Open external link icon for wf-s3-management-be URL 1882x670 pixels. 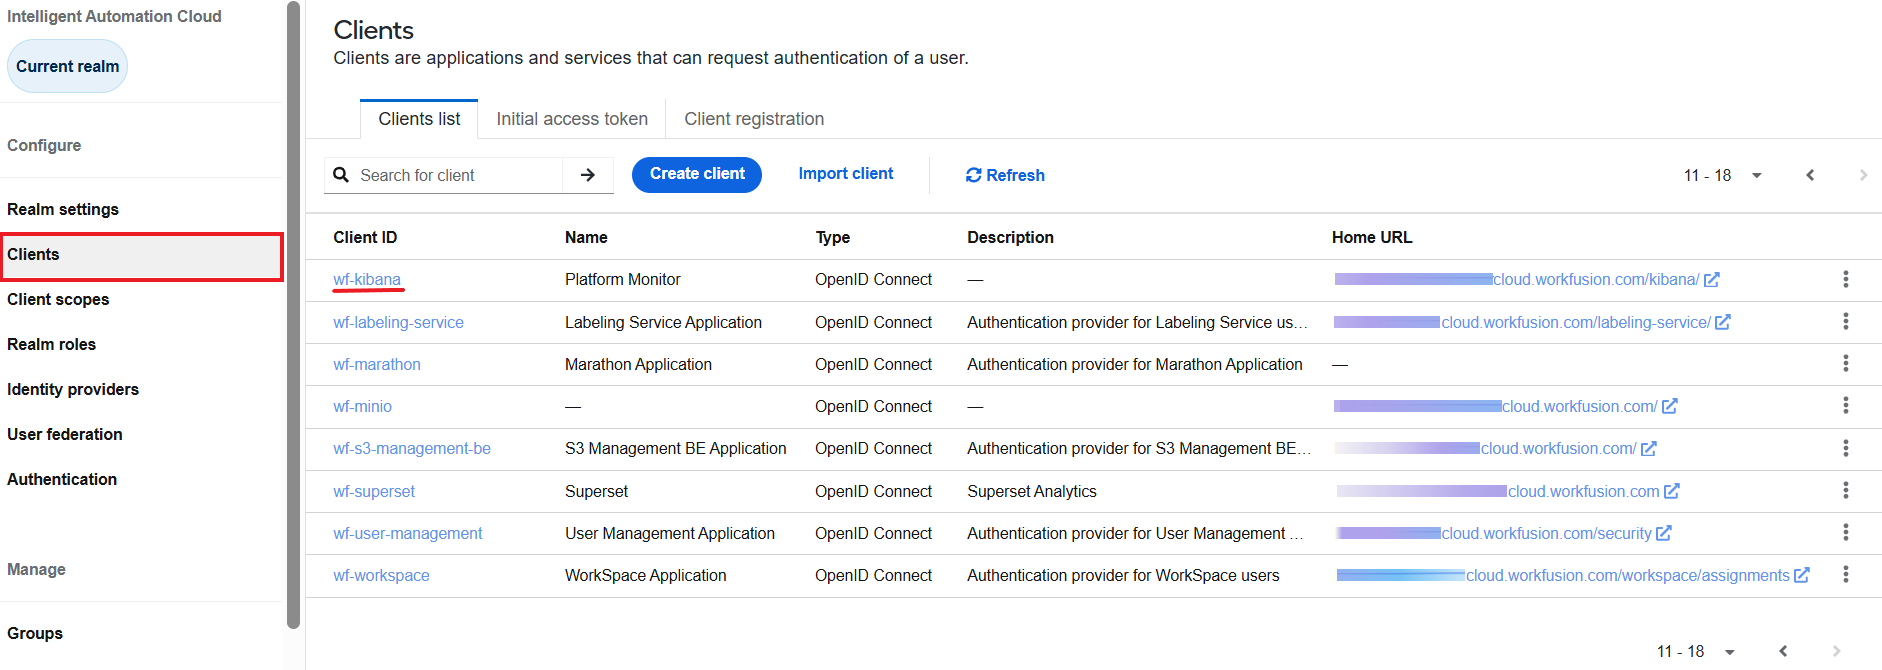1649,449
